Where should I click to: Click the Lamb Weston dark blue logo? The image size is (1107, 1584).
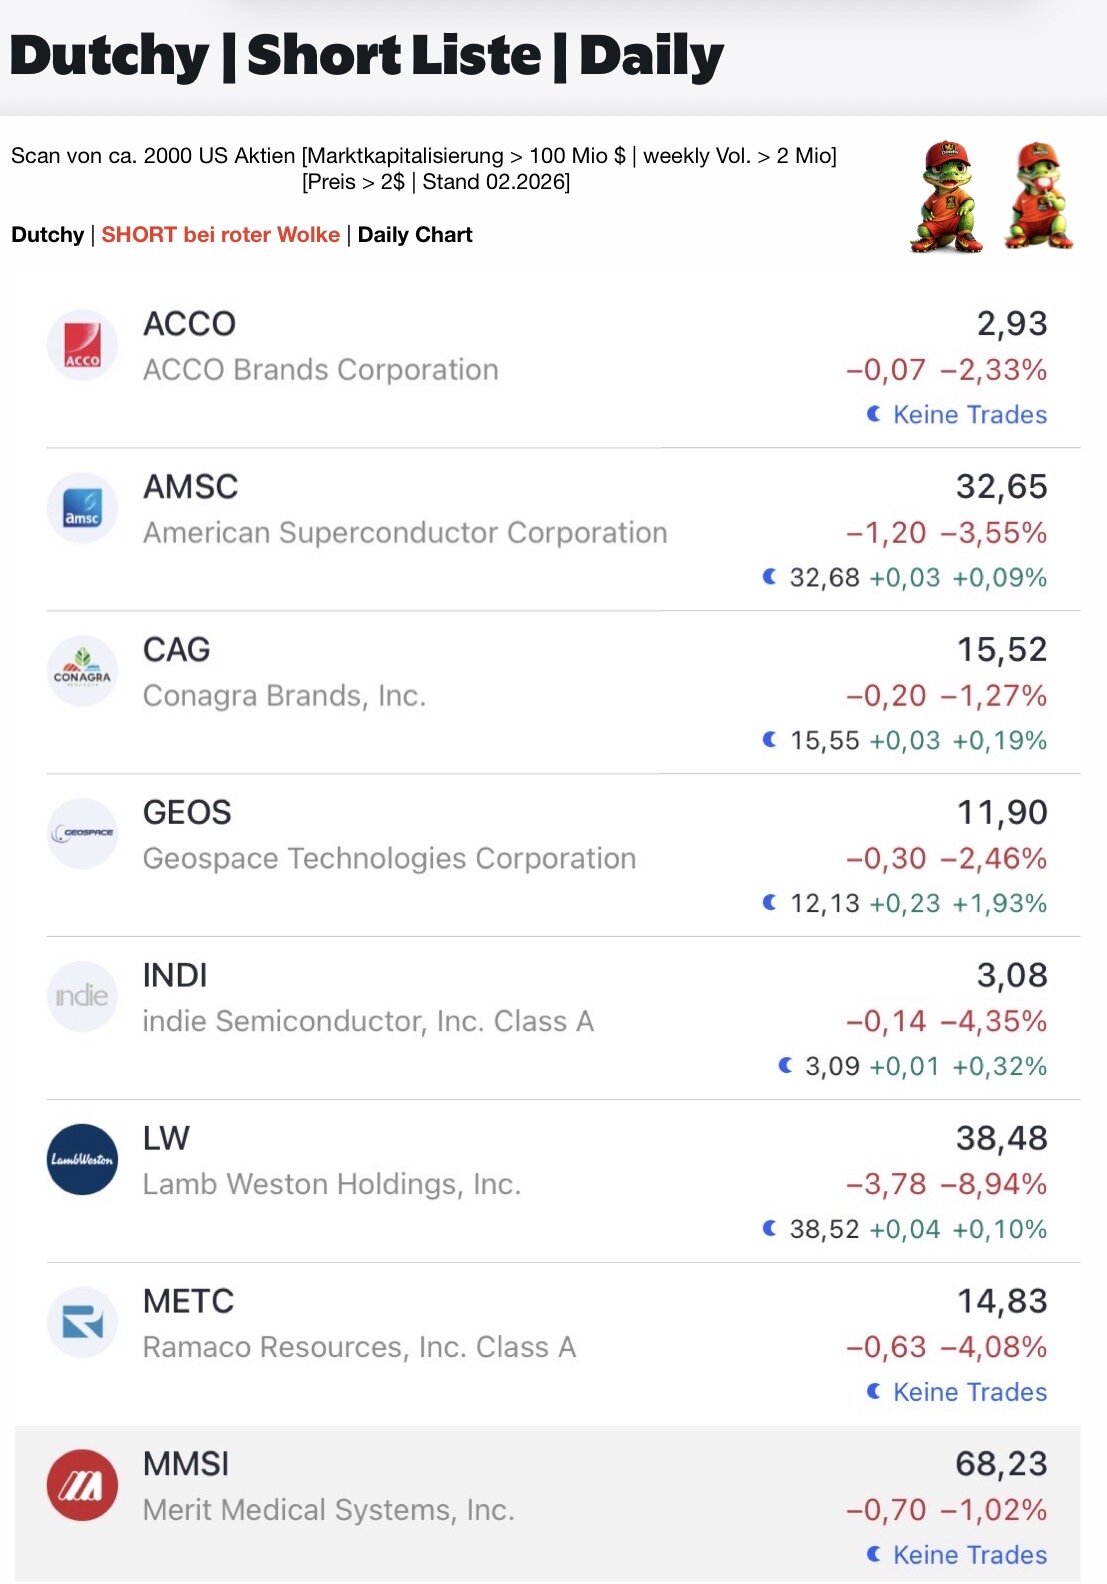(82, 1159)
